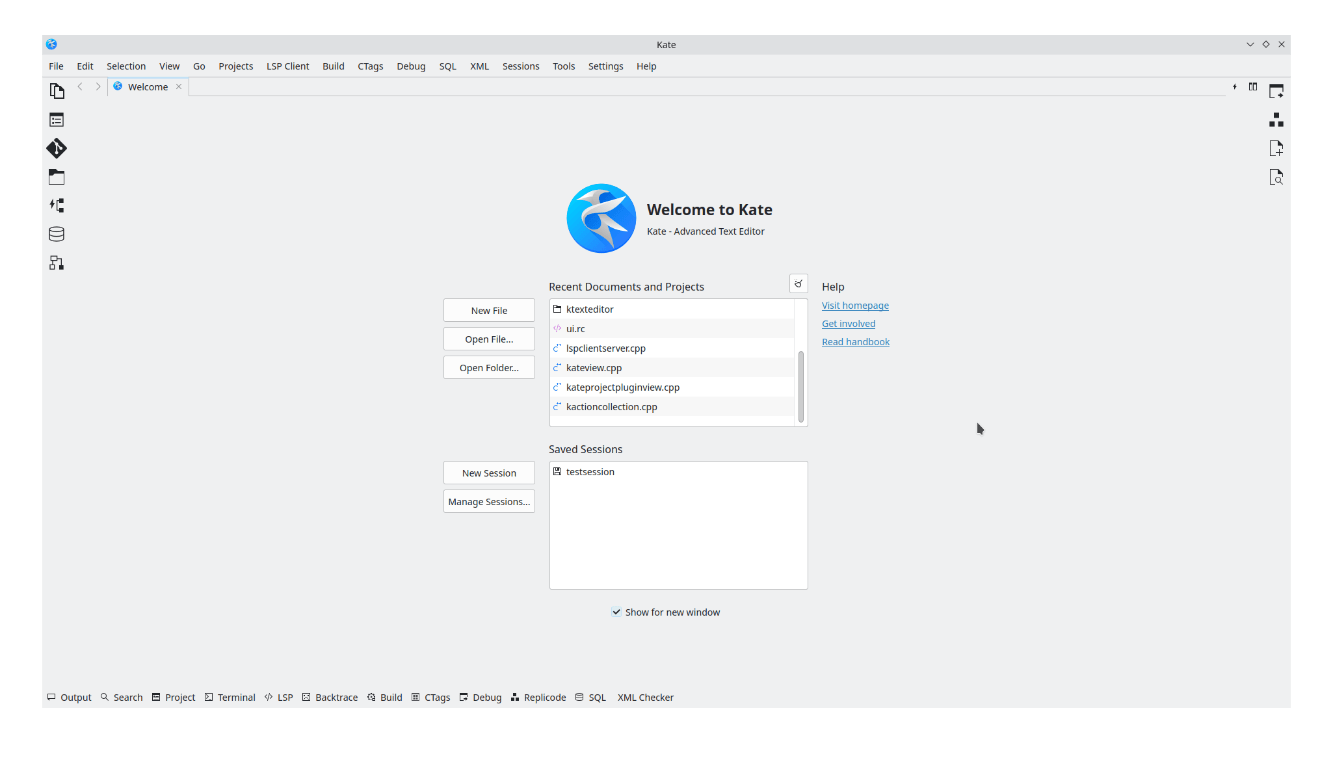Open the LSP Client menu
This screenshot has height=758, width=1333.
(x=287, y=66)
